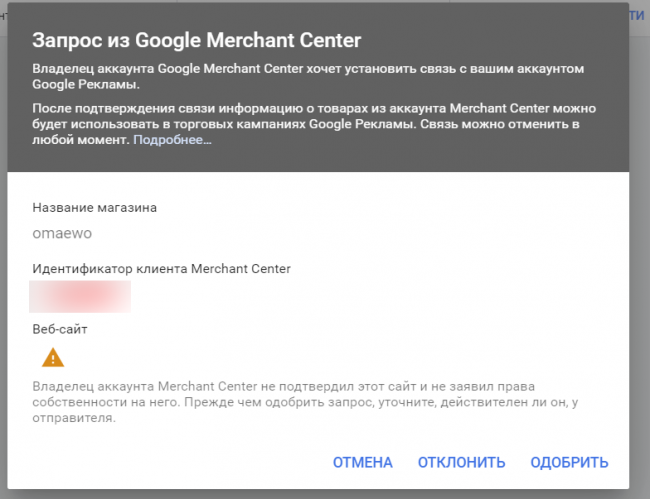Reject the request via ОТКЛОНИТЬ
Screen dimensions: 650x499
[x=461, y=462]
